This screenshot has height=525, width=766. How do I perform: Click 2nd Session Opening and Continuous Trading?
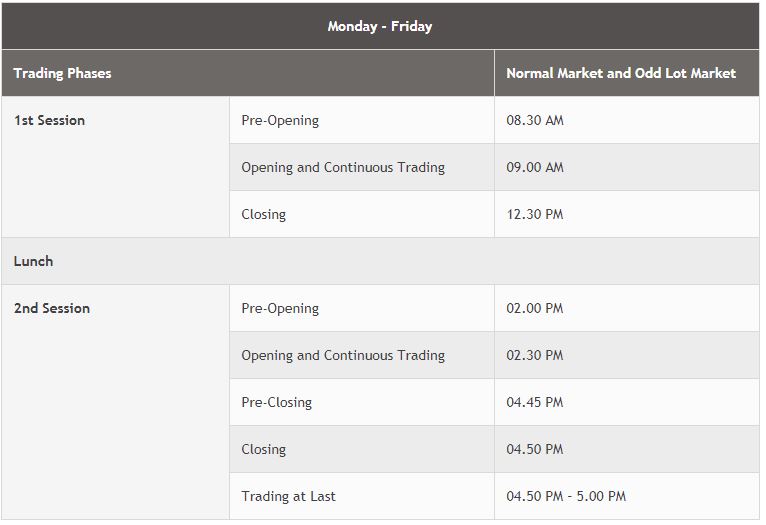(x=343, y=355)
